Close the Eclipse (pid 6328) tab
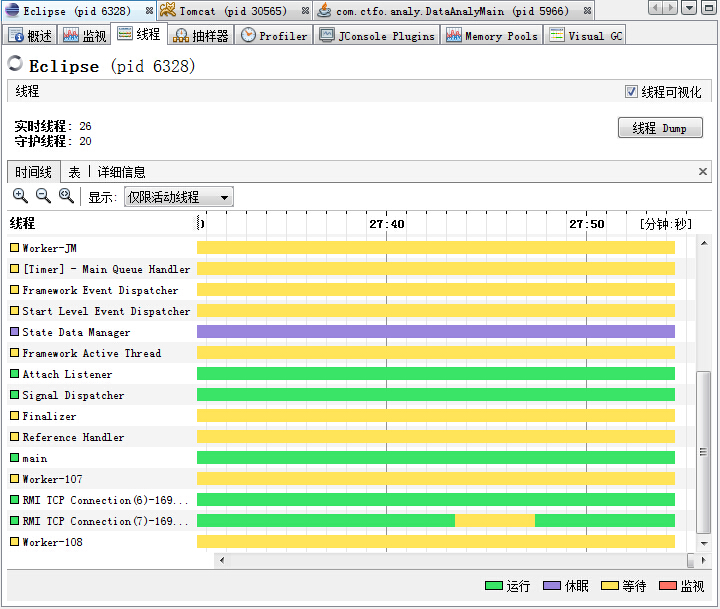The image size is (720, 609). pyautogui.click(x=149, y=11)
